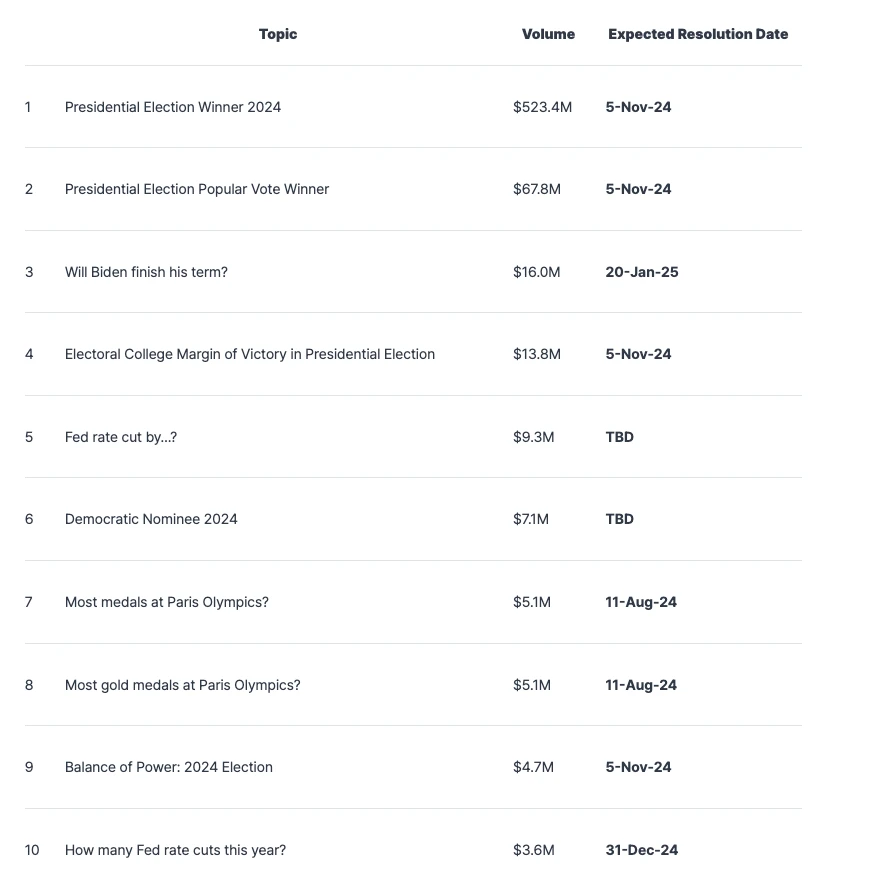Select Electoral College Margin of Victory topic
Screen dimensions: 873x894
pyautogui.click(x=249, y=354)
